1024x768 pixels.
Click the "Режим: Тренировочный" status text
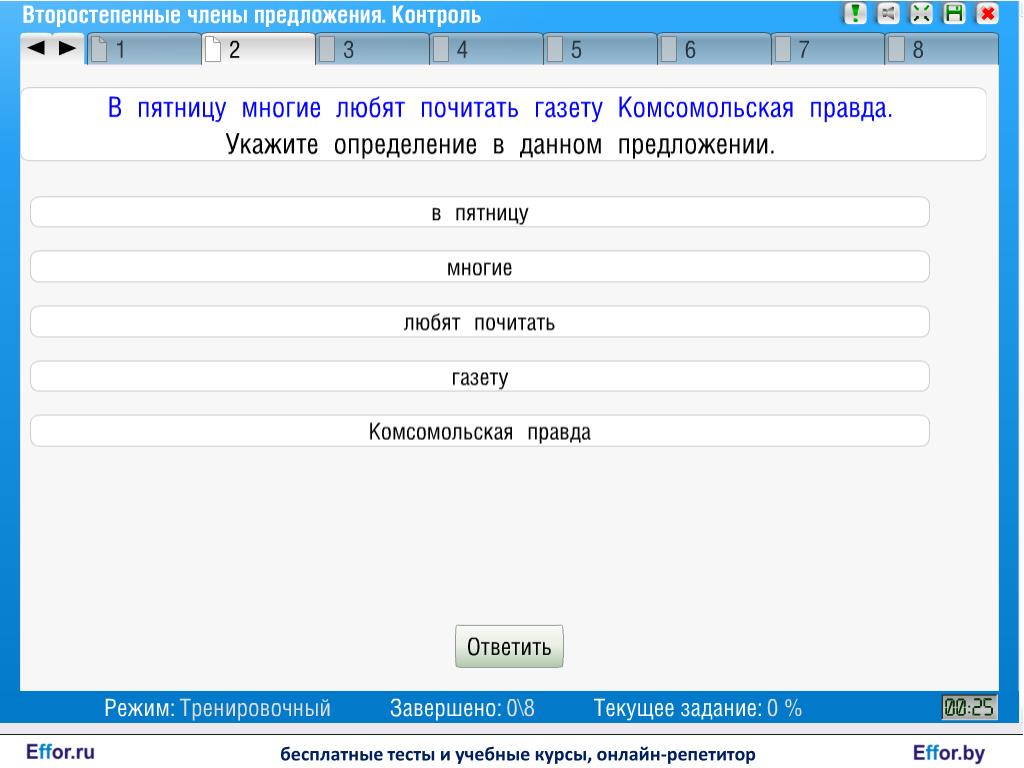pyautogui.click(x=217, y=708)
